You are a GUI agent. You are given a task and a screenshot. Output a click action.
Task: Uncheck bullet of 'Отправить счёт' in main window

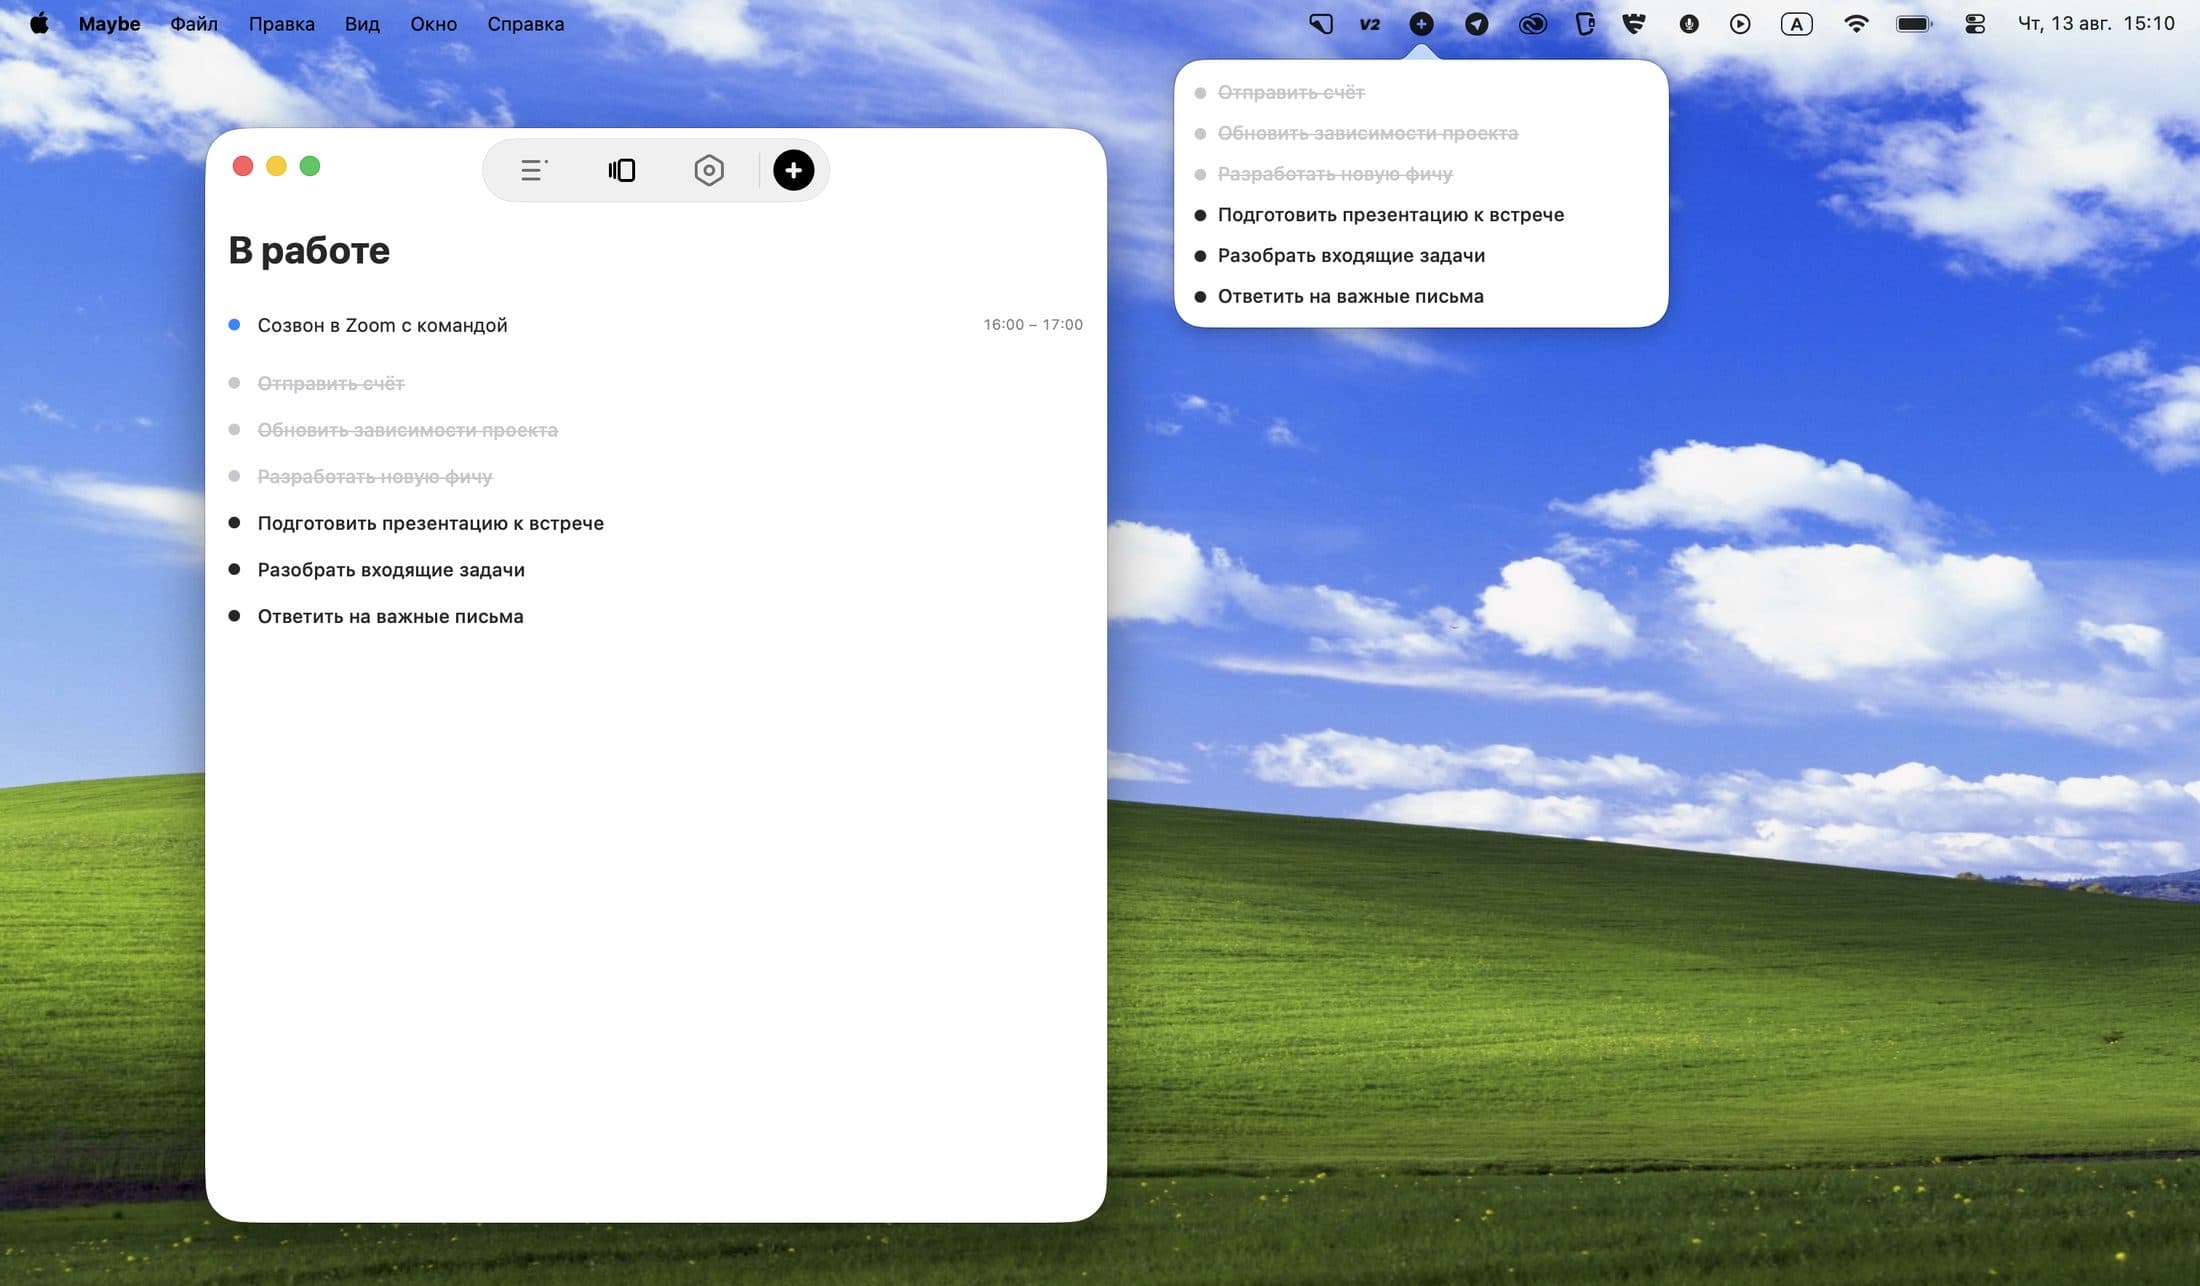pyautogui.click(x=234, y=383)
